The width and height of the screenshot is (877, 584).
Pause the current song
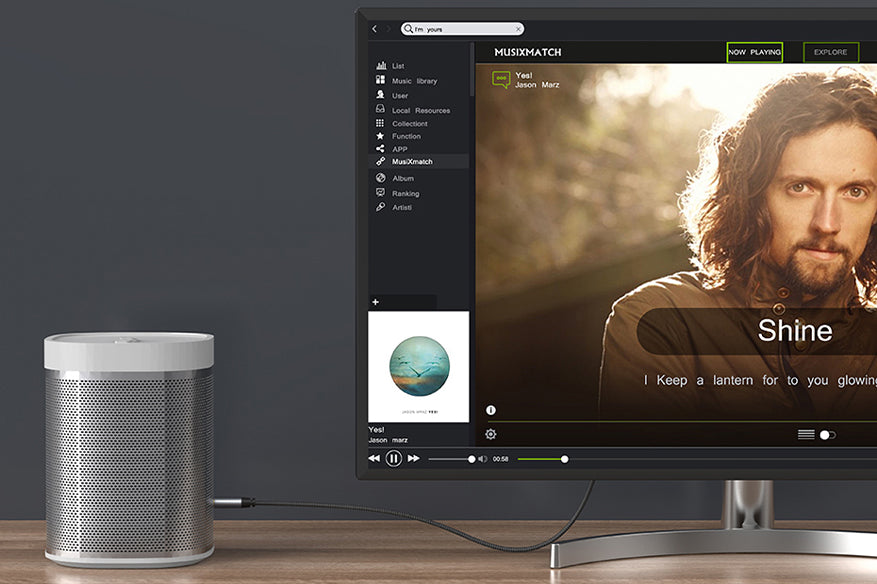[393, 458]
